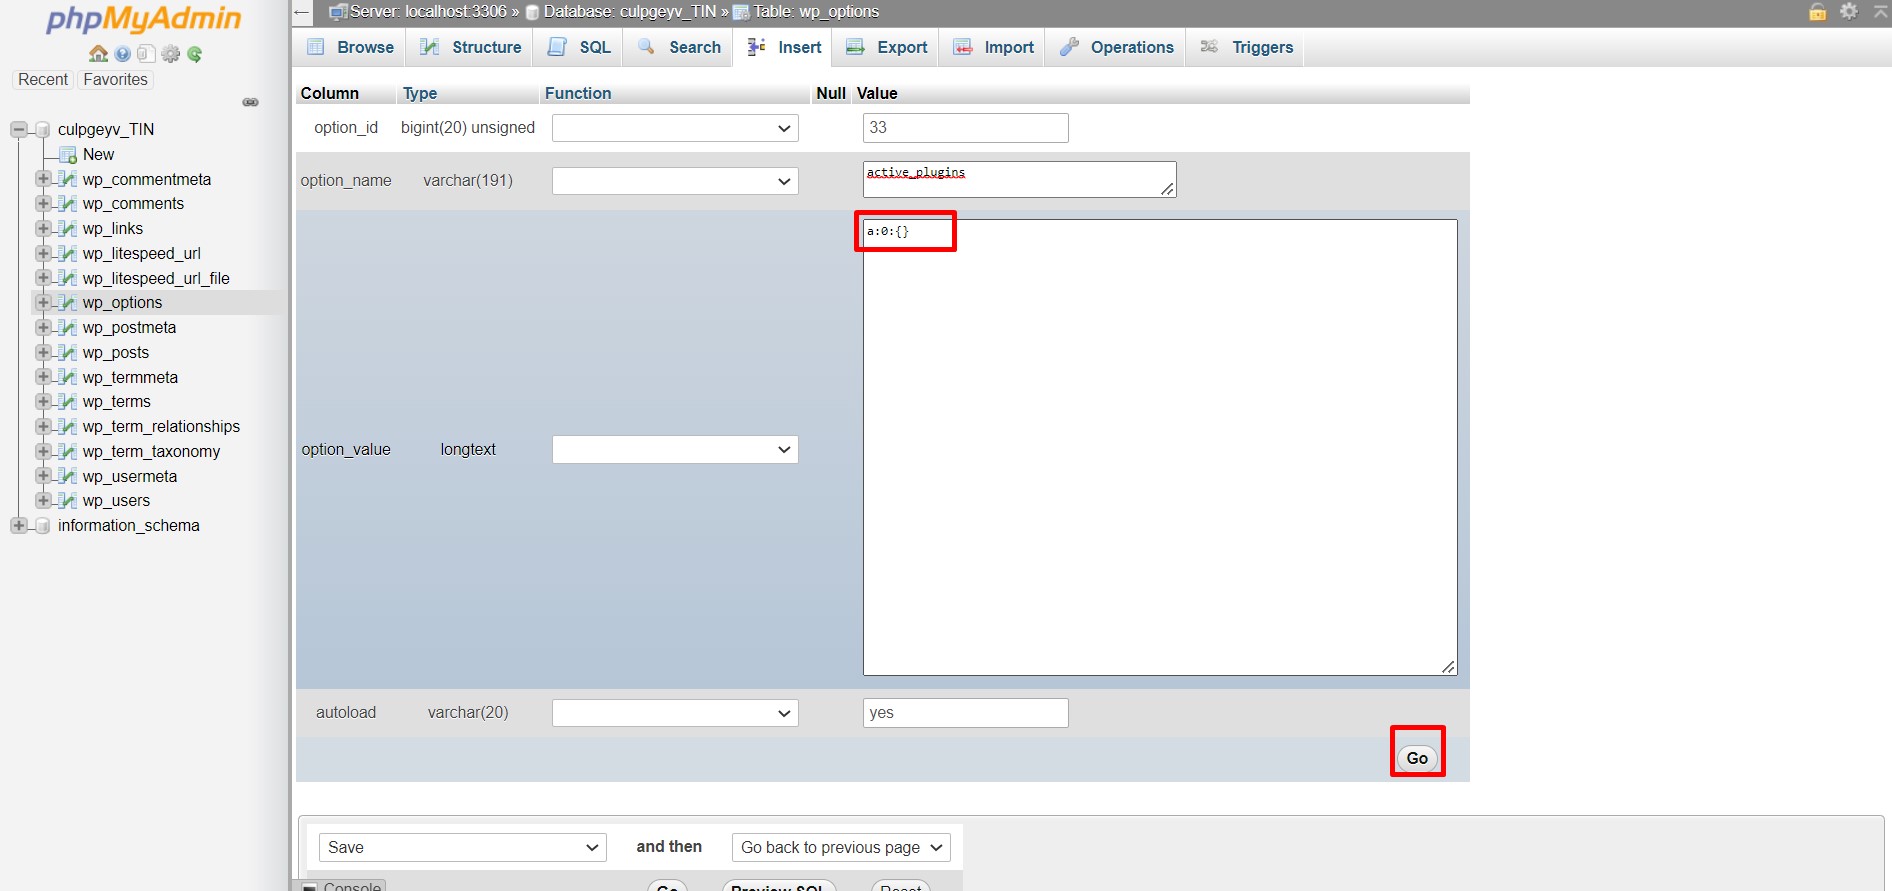Click table icon beside wp_termmeta
1892x891 pixels.
(67, 377)
